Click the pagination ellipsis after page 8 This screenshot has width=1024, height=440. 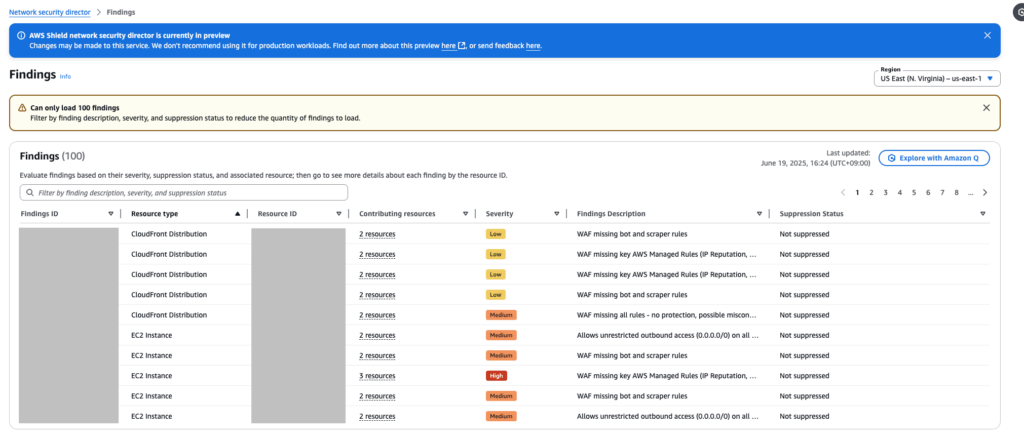[970, 192]
